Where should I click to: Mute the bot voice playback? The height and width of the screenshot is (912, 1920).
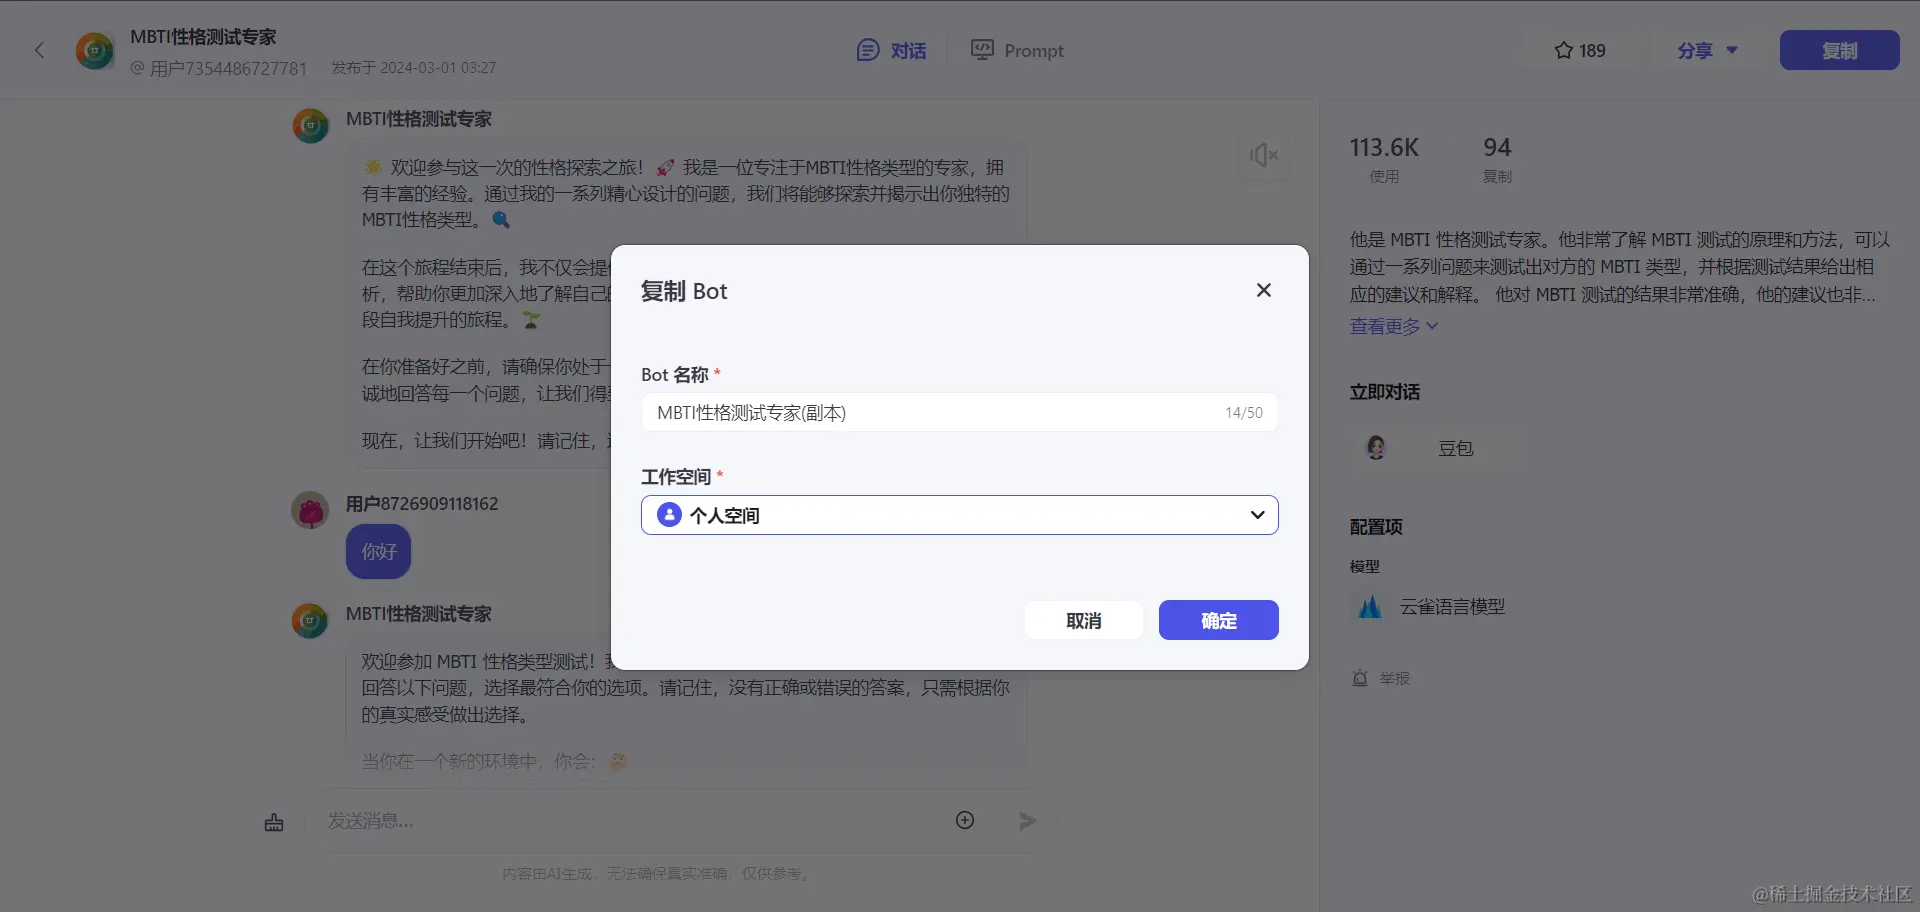click(1263, 155)
